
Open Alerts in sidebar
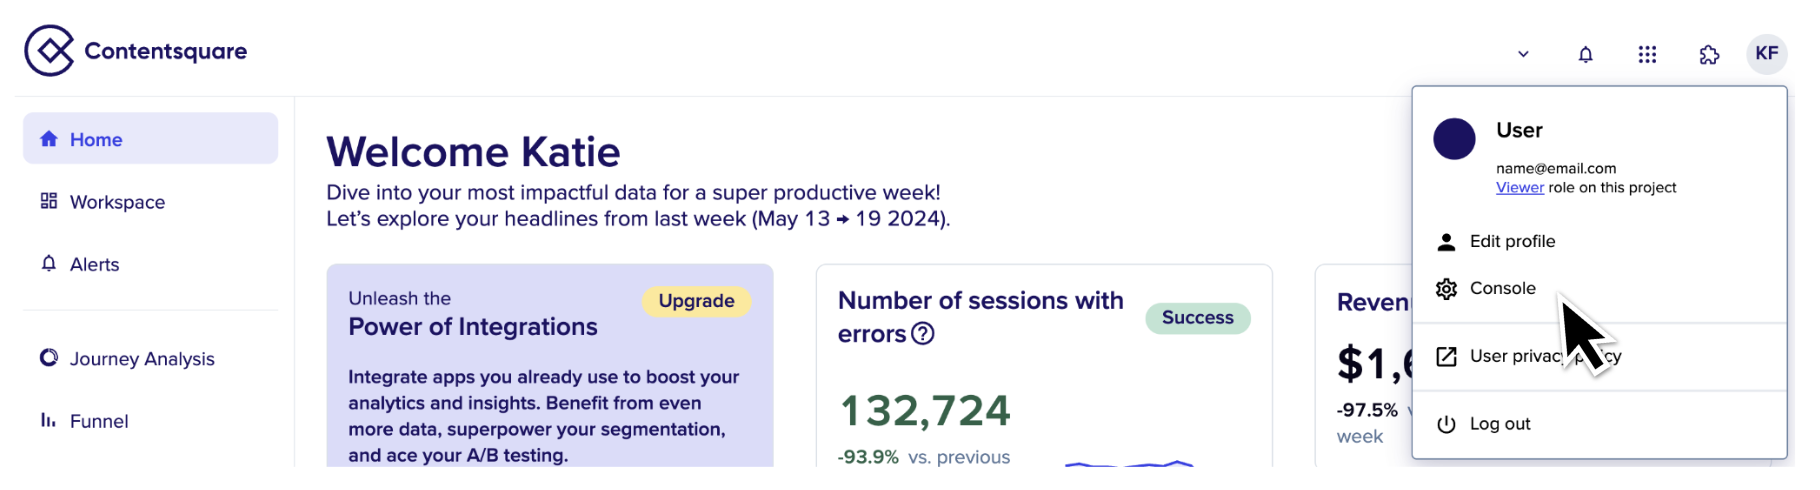[150, 264]
